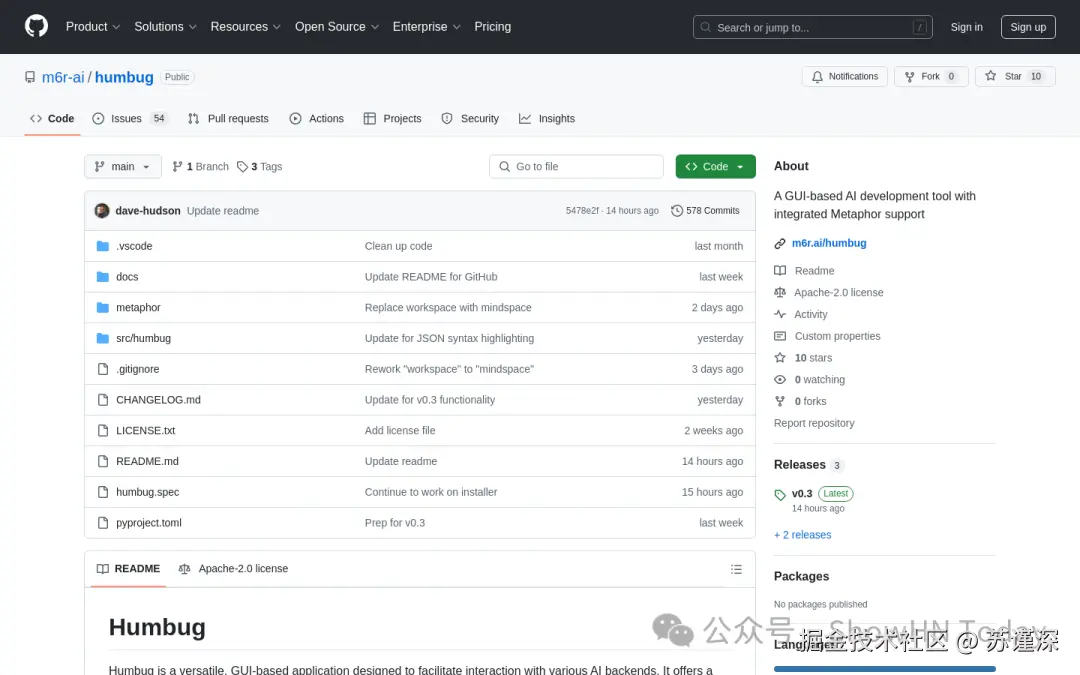The image size is (1080, 675).
Task: Expand the Solutions menu
Action: [x=165, y=27]
